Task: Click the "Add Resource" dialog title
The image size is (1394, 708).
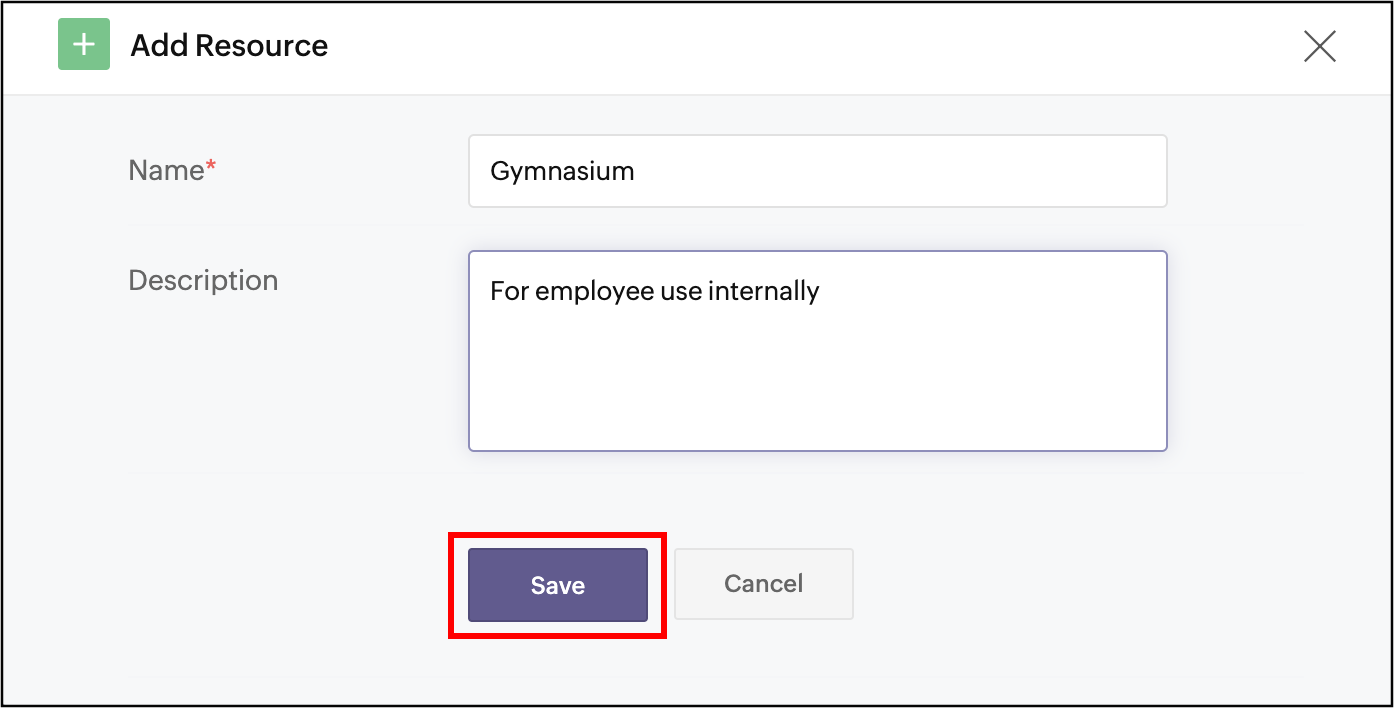Action: tap(229, 46)
